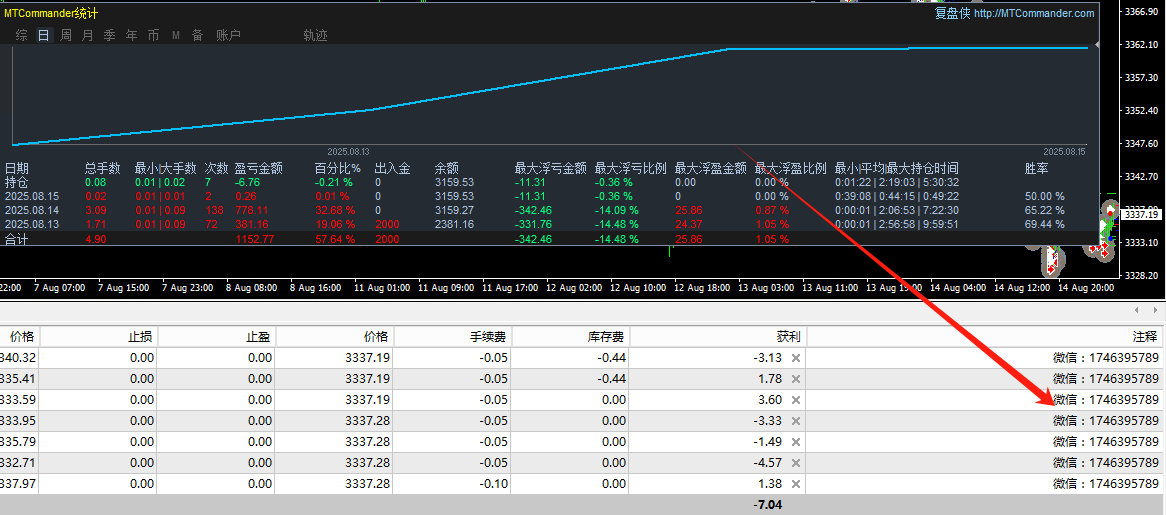
Task: Click the 盈亏金额 column header
Action: tap(259, 168)
